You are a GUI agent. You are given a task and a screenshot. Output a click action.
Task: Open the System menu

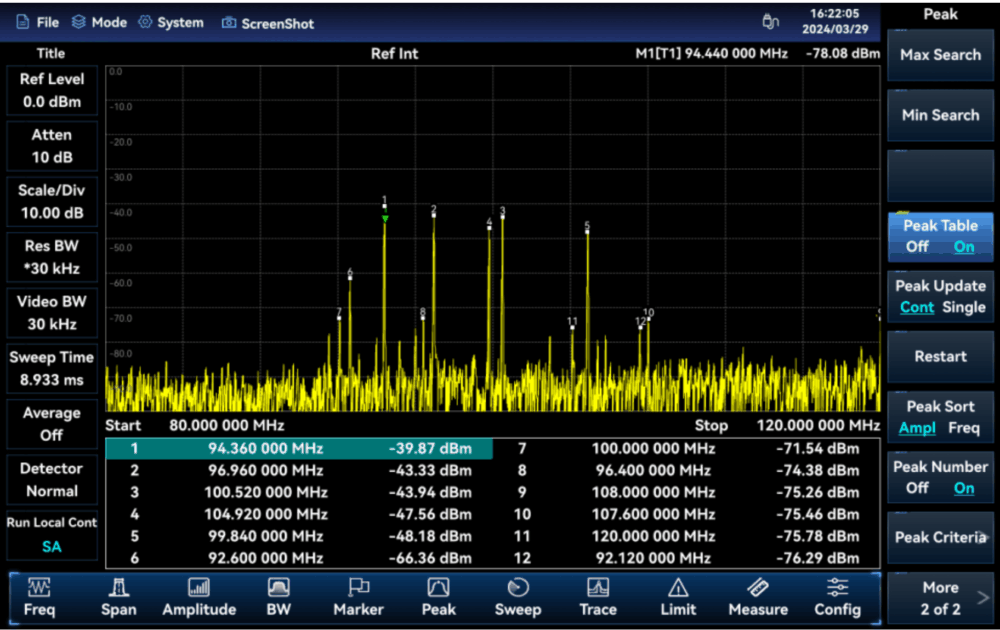point(171,22)
